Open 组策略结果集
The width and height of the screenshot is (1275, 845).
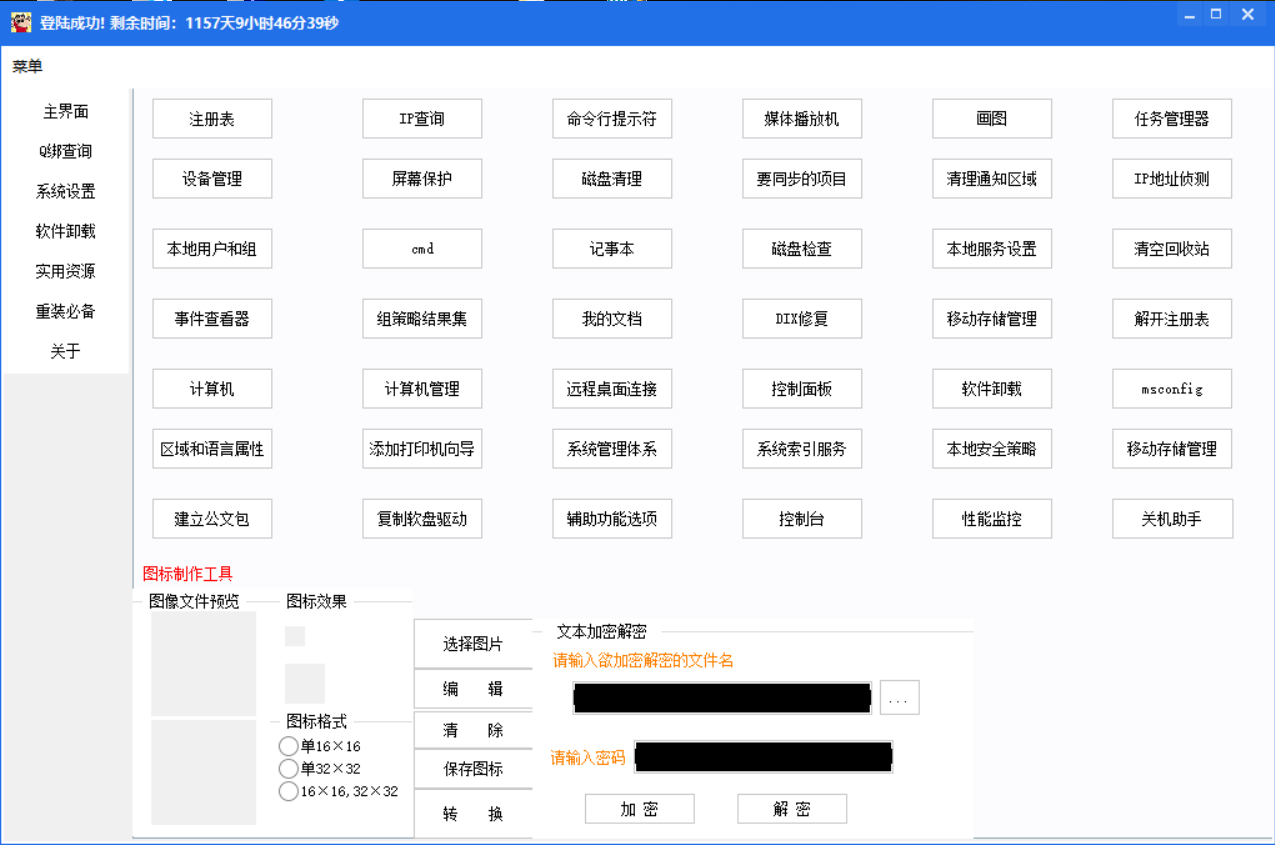pos(422,319)
